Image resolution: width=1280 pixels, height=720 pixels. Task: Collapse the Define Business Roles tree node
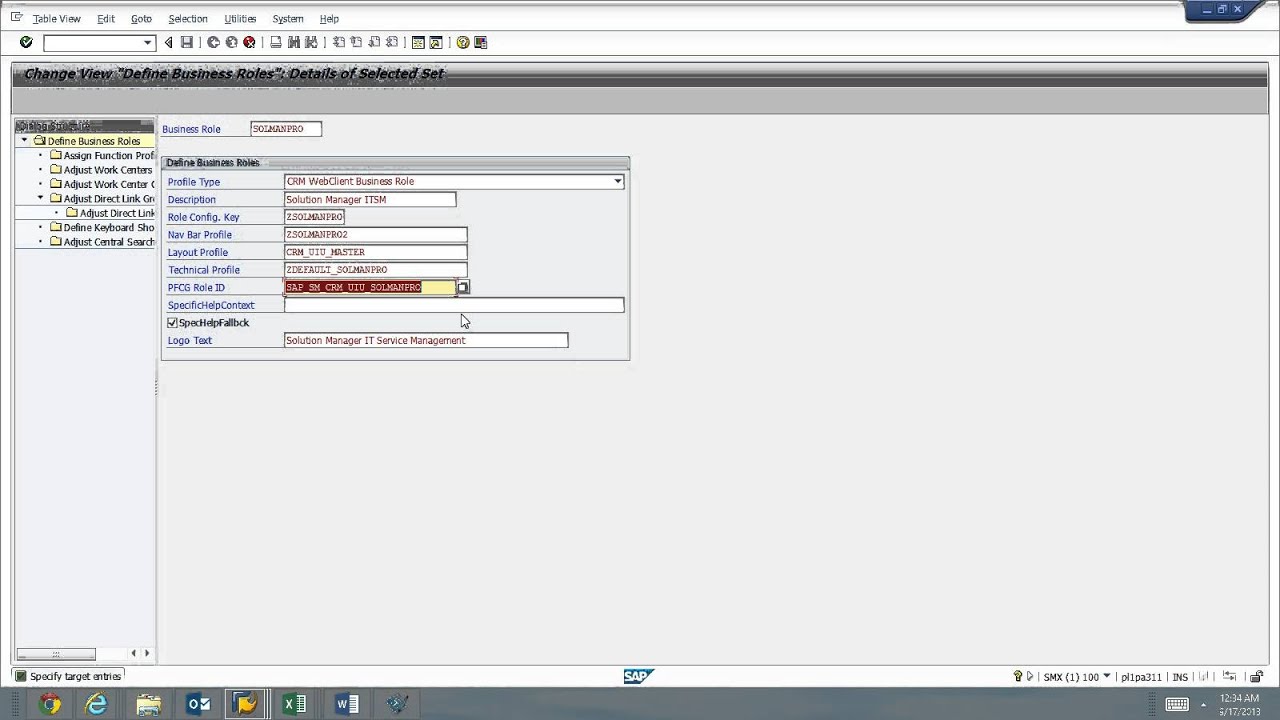coord(25,141)
